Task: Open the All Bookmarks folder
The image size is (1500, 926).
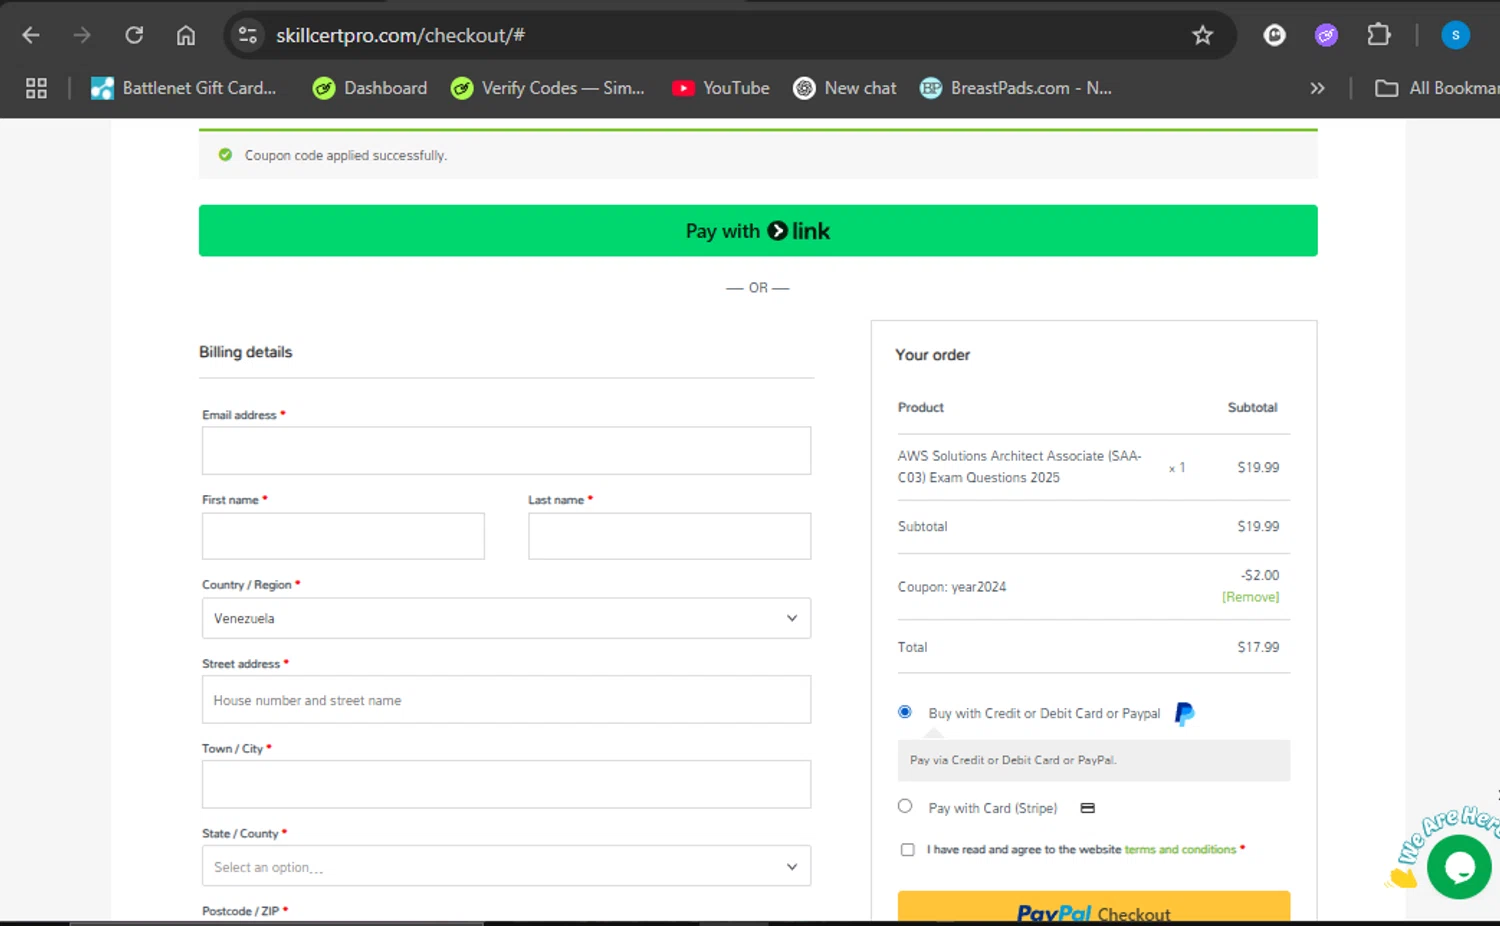Action: [1437, 88]
